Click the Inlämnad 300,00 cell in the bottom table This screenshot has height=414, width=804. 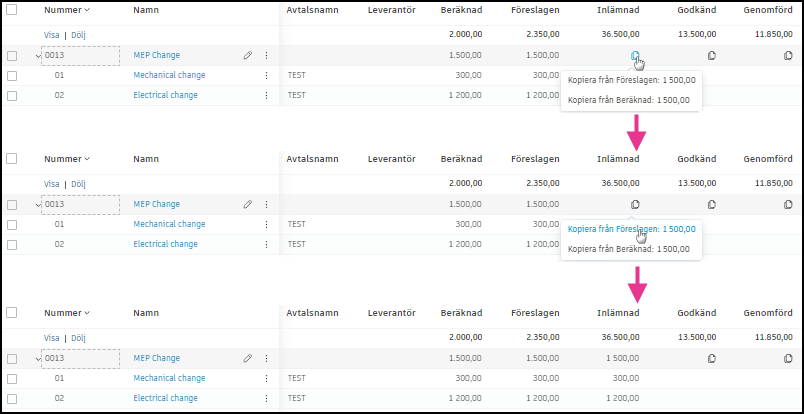[x=625, y=378]
